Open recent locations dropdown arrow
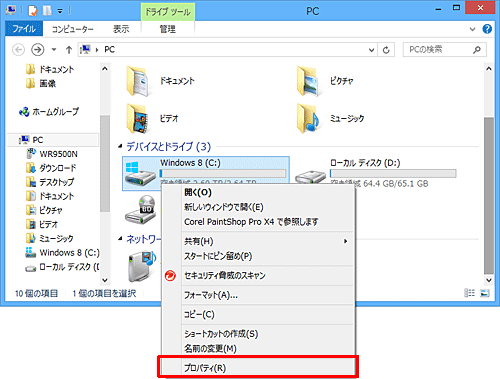This screenshot has width=500, height=379. [54, 50]
